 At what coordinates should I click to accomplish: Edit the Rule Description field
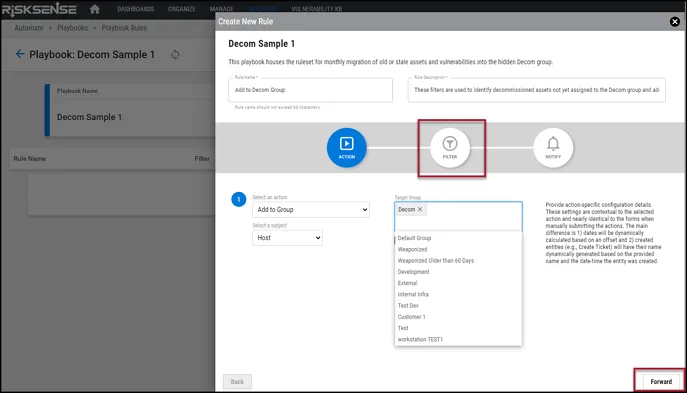click(537, 90)
